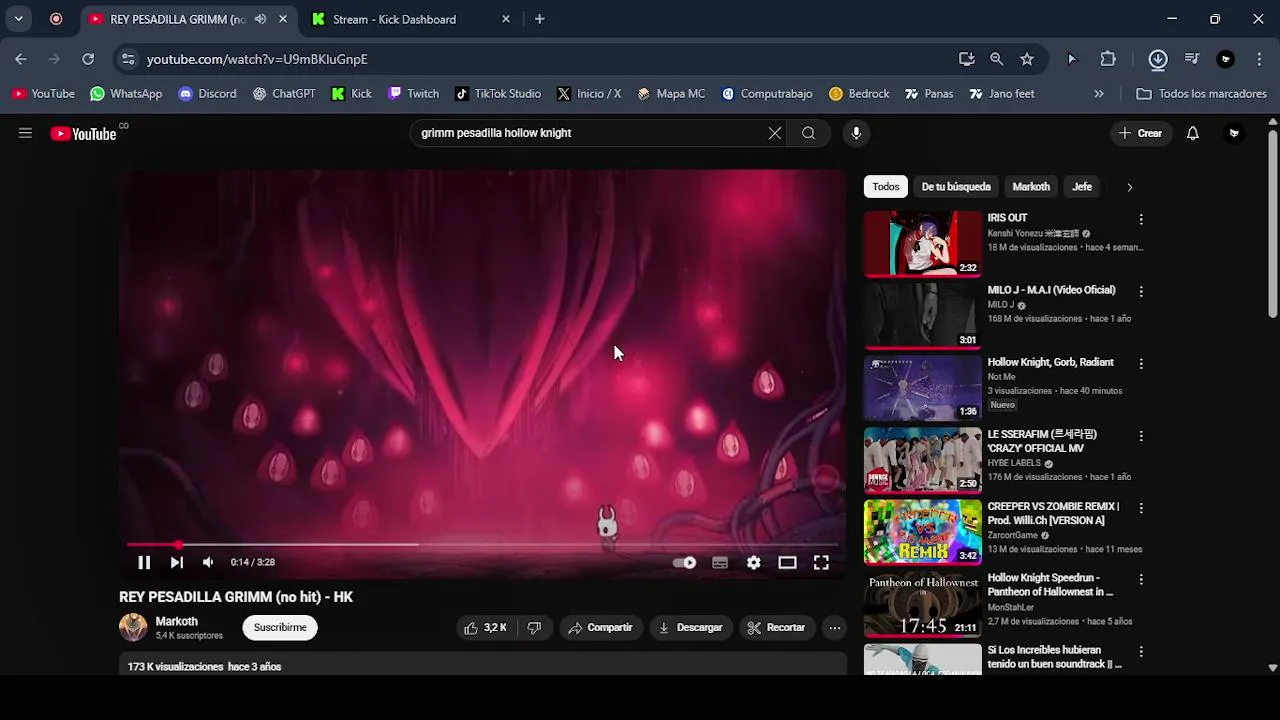Viewport: 1280px width, 720px height.
Task: View site information in address bar
Action: [x=128, y=59]
